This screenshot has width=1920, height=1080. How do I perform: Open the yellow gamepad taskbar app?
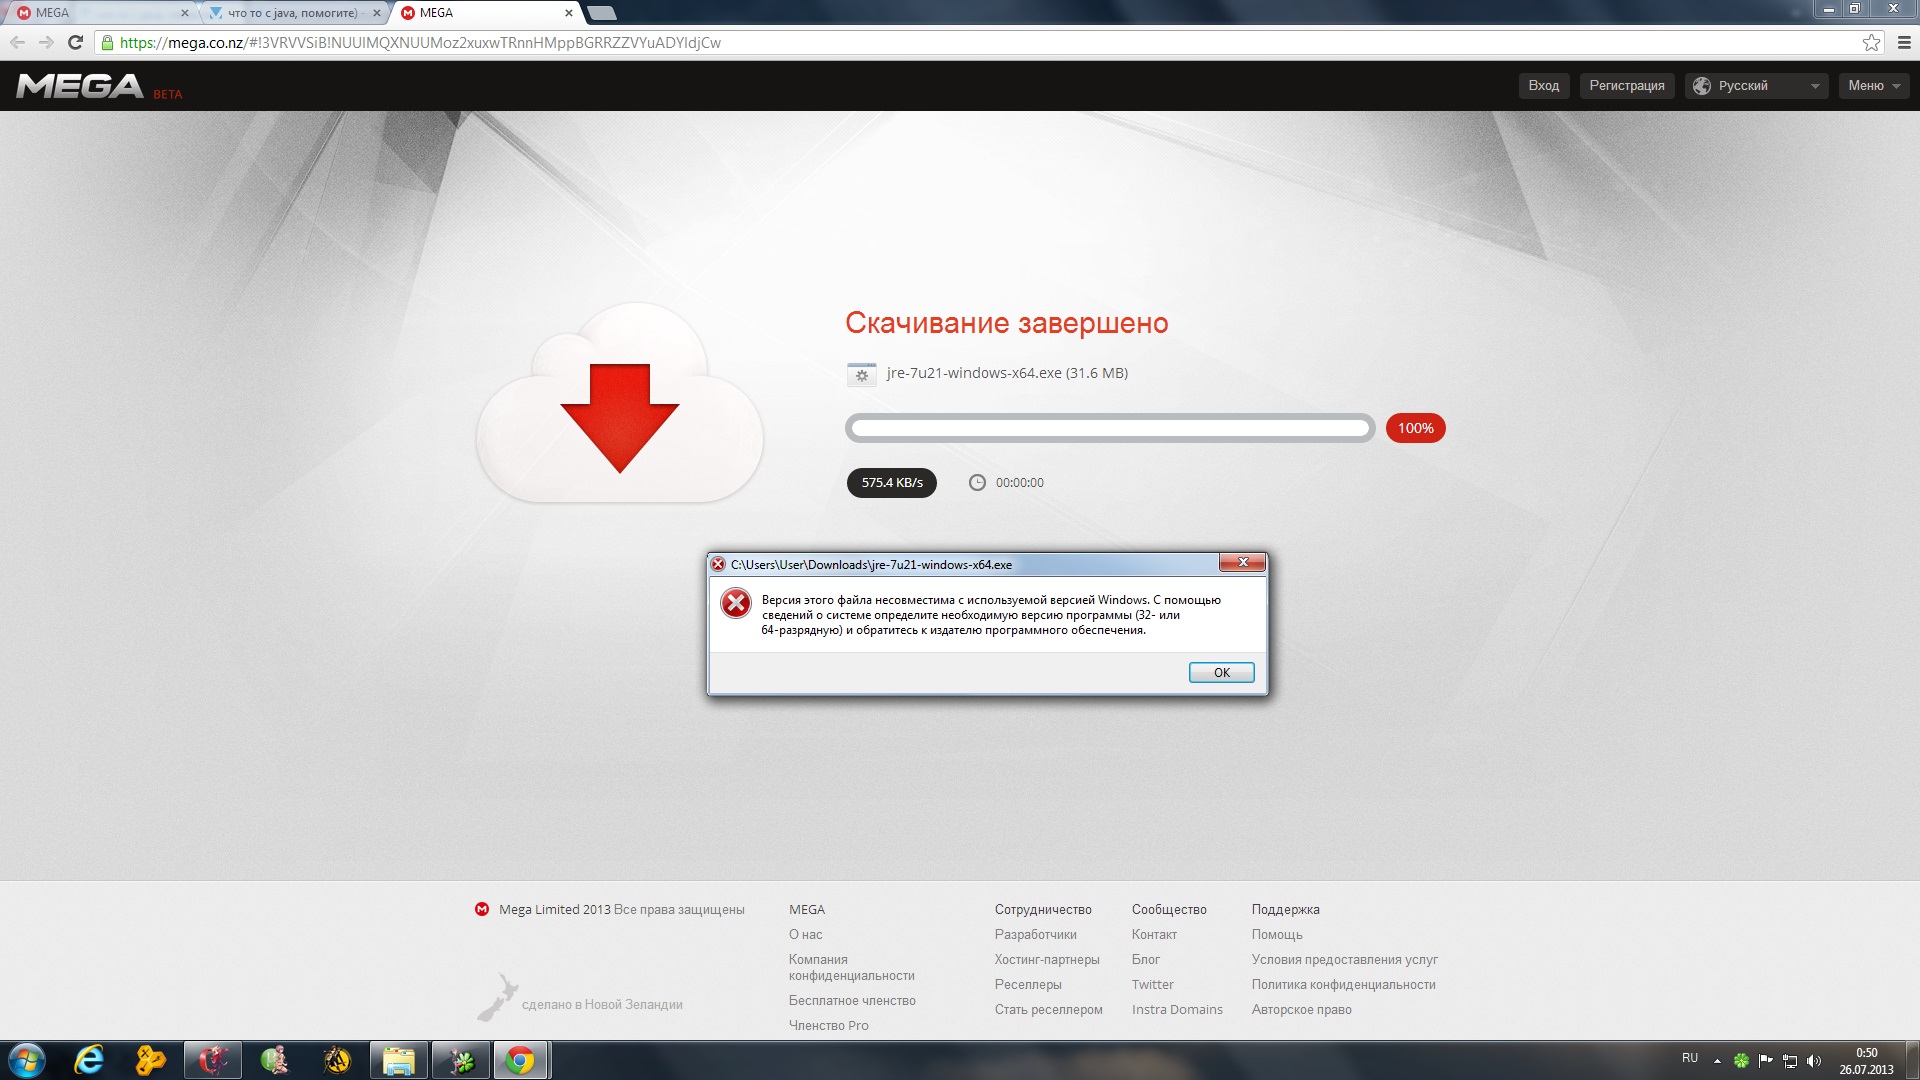click(151, 1060)
